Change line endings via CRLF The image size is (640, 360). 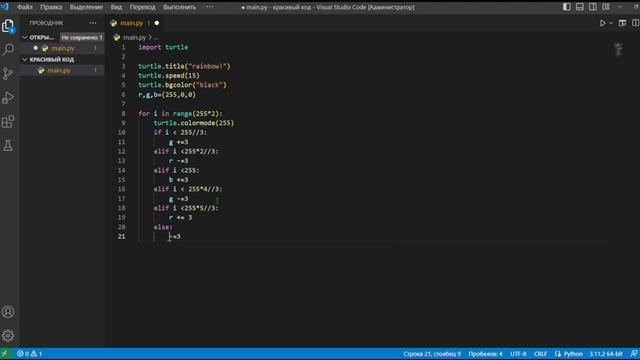[540, 354]
